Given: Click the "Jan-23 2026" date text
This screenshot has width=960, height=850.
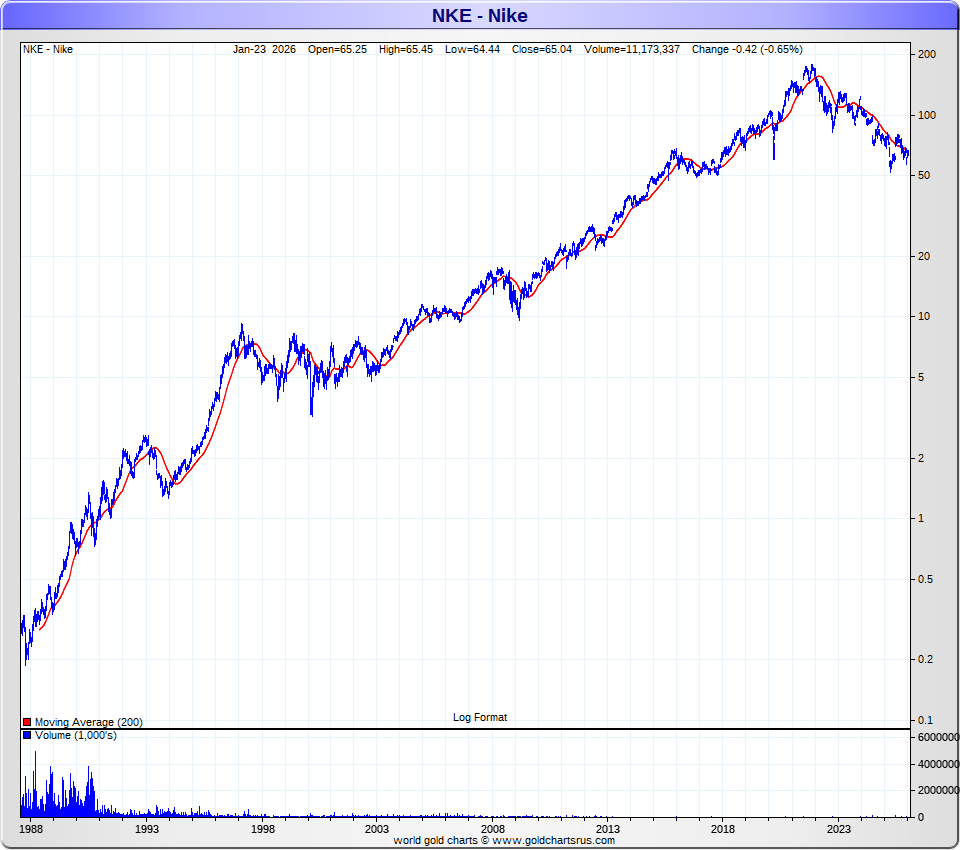Looking at the screenshot, I should click(x=264, y=49).
